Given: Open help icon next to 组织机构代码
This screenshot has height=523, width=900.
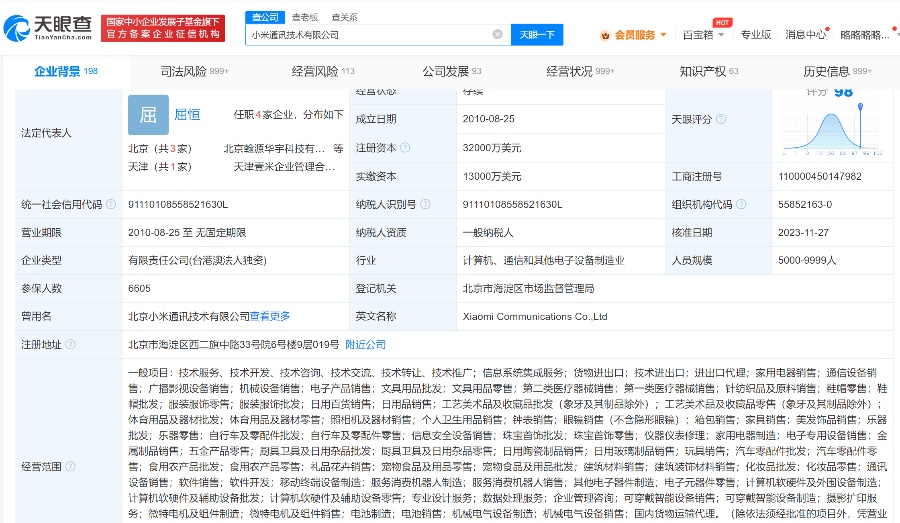Looking at the screenshot, I should coord(741,204).
